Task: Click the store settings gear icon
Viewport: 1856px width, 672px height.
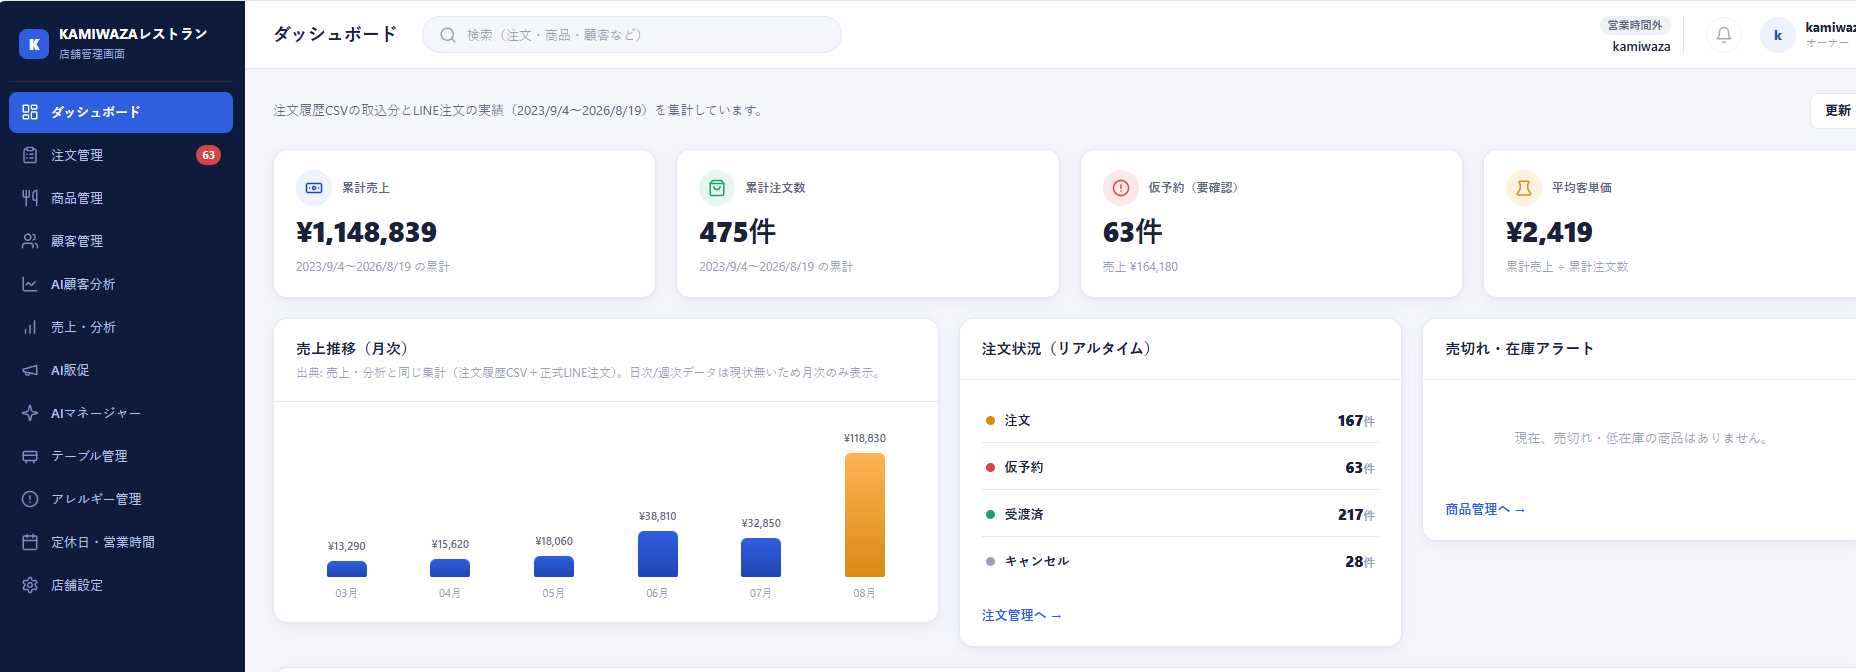Action: click(30, 585)
